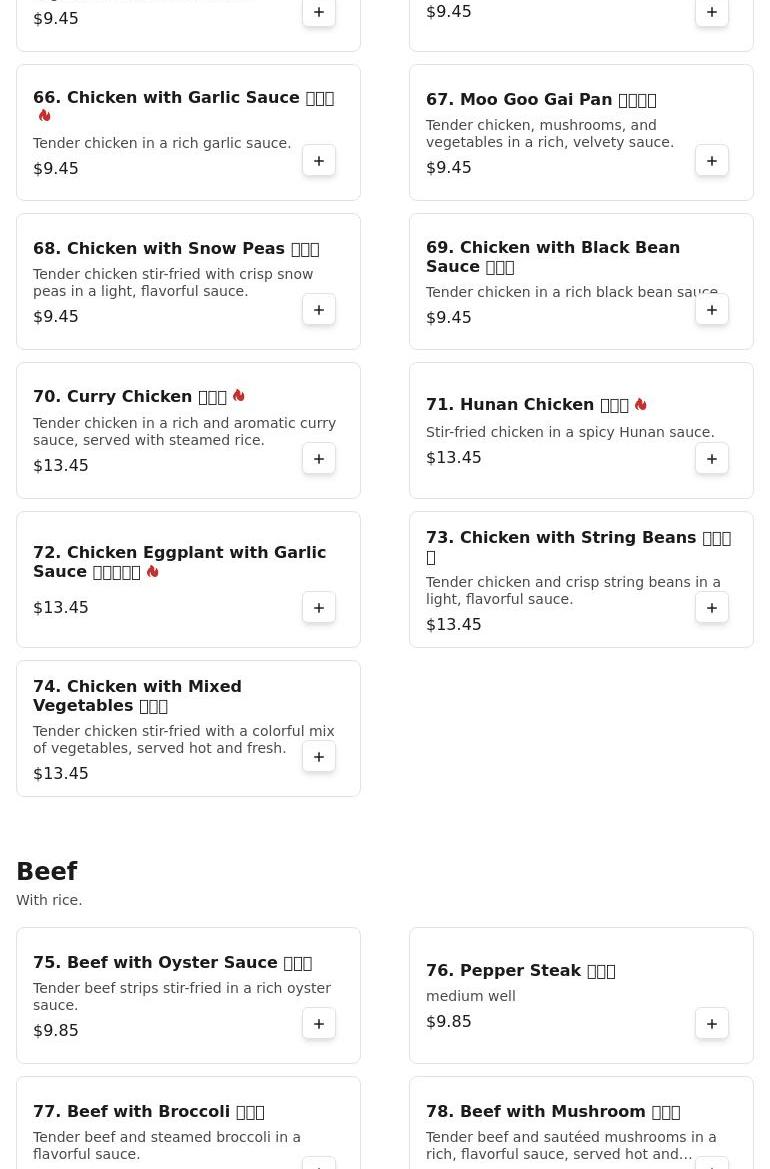Image resolution: width=770 pixels, height=1169 pixels.
Task: Add Pepper Steak with plus button
Action: pyautogui.click(x=711, y=1024)
